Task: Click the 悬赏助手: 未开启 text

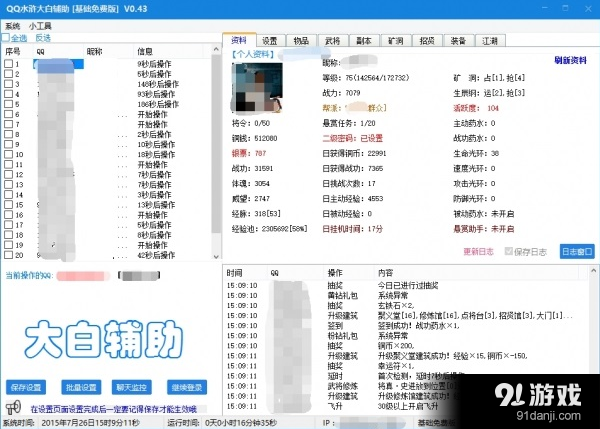Action: [x=483, y=229]
